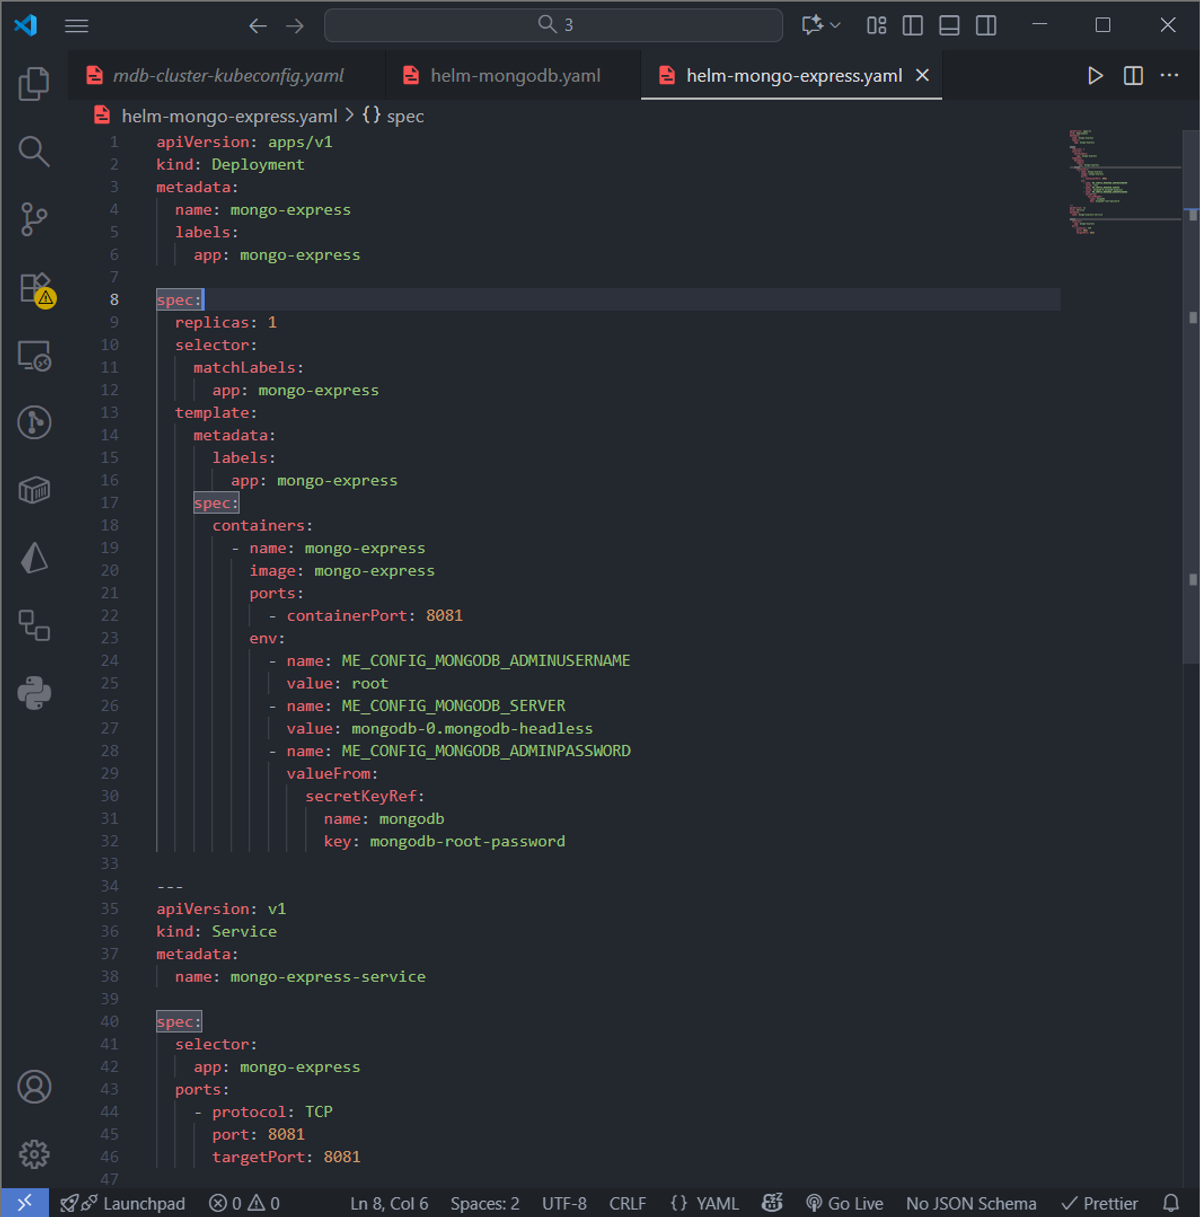
Task: Click 'containerPort: 8081' text
Action: click(x=375, y=616)
